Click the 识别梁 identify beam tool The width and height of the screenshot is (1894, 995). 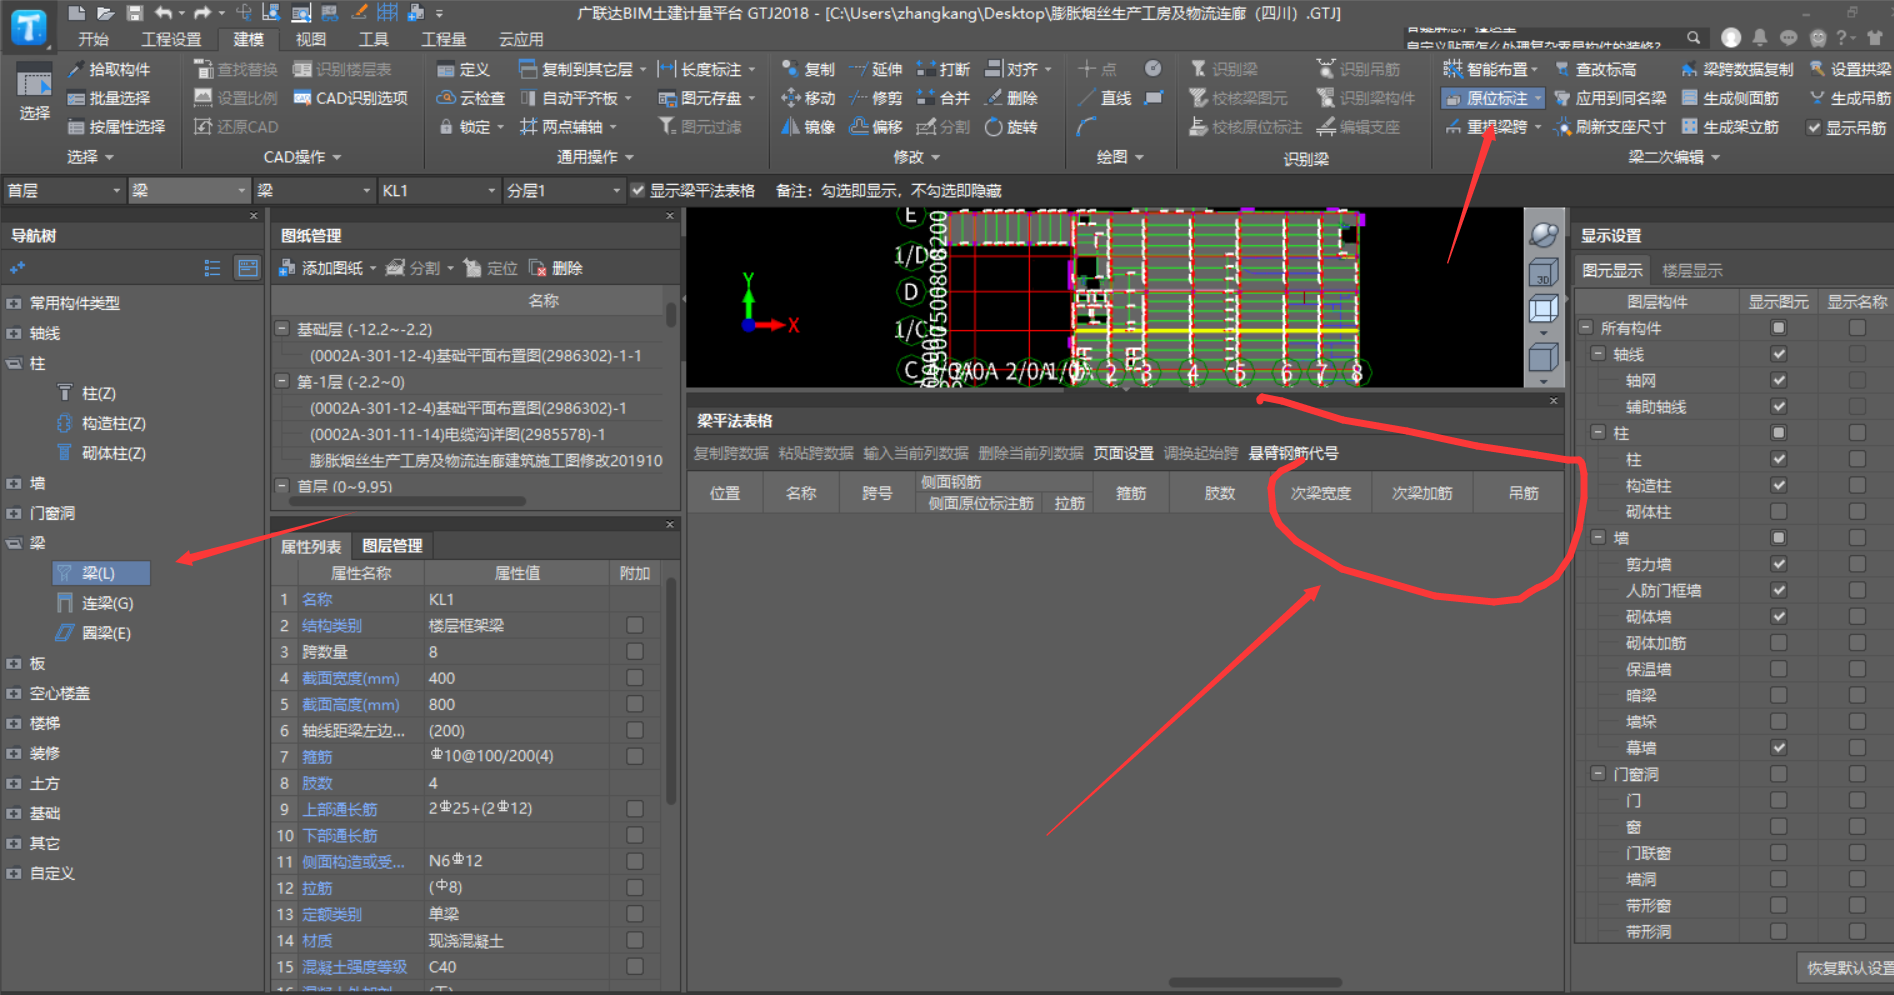(1224, 69)
